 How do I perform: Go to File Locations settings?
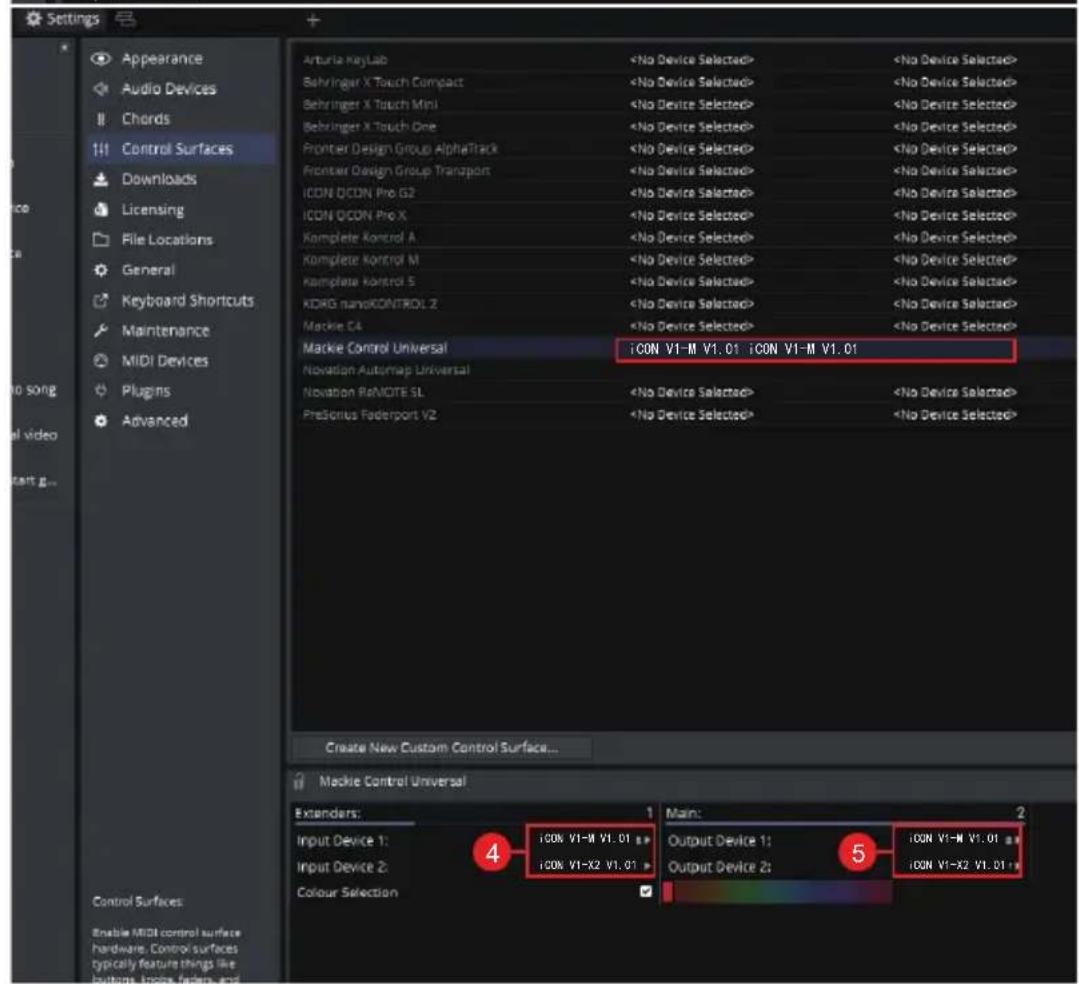[167, 240]
